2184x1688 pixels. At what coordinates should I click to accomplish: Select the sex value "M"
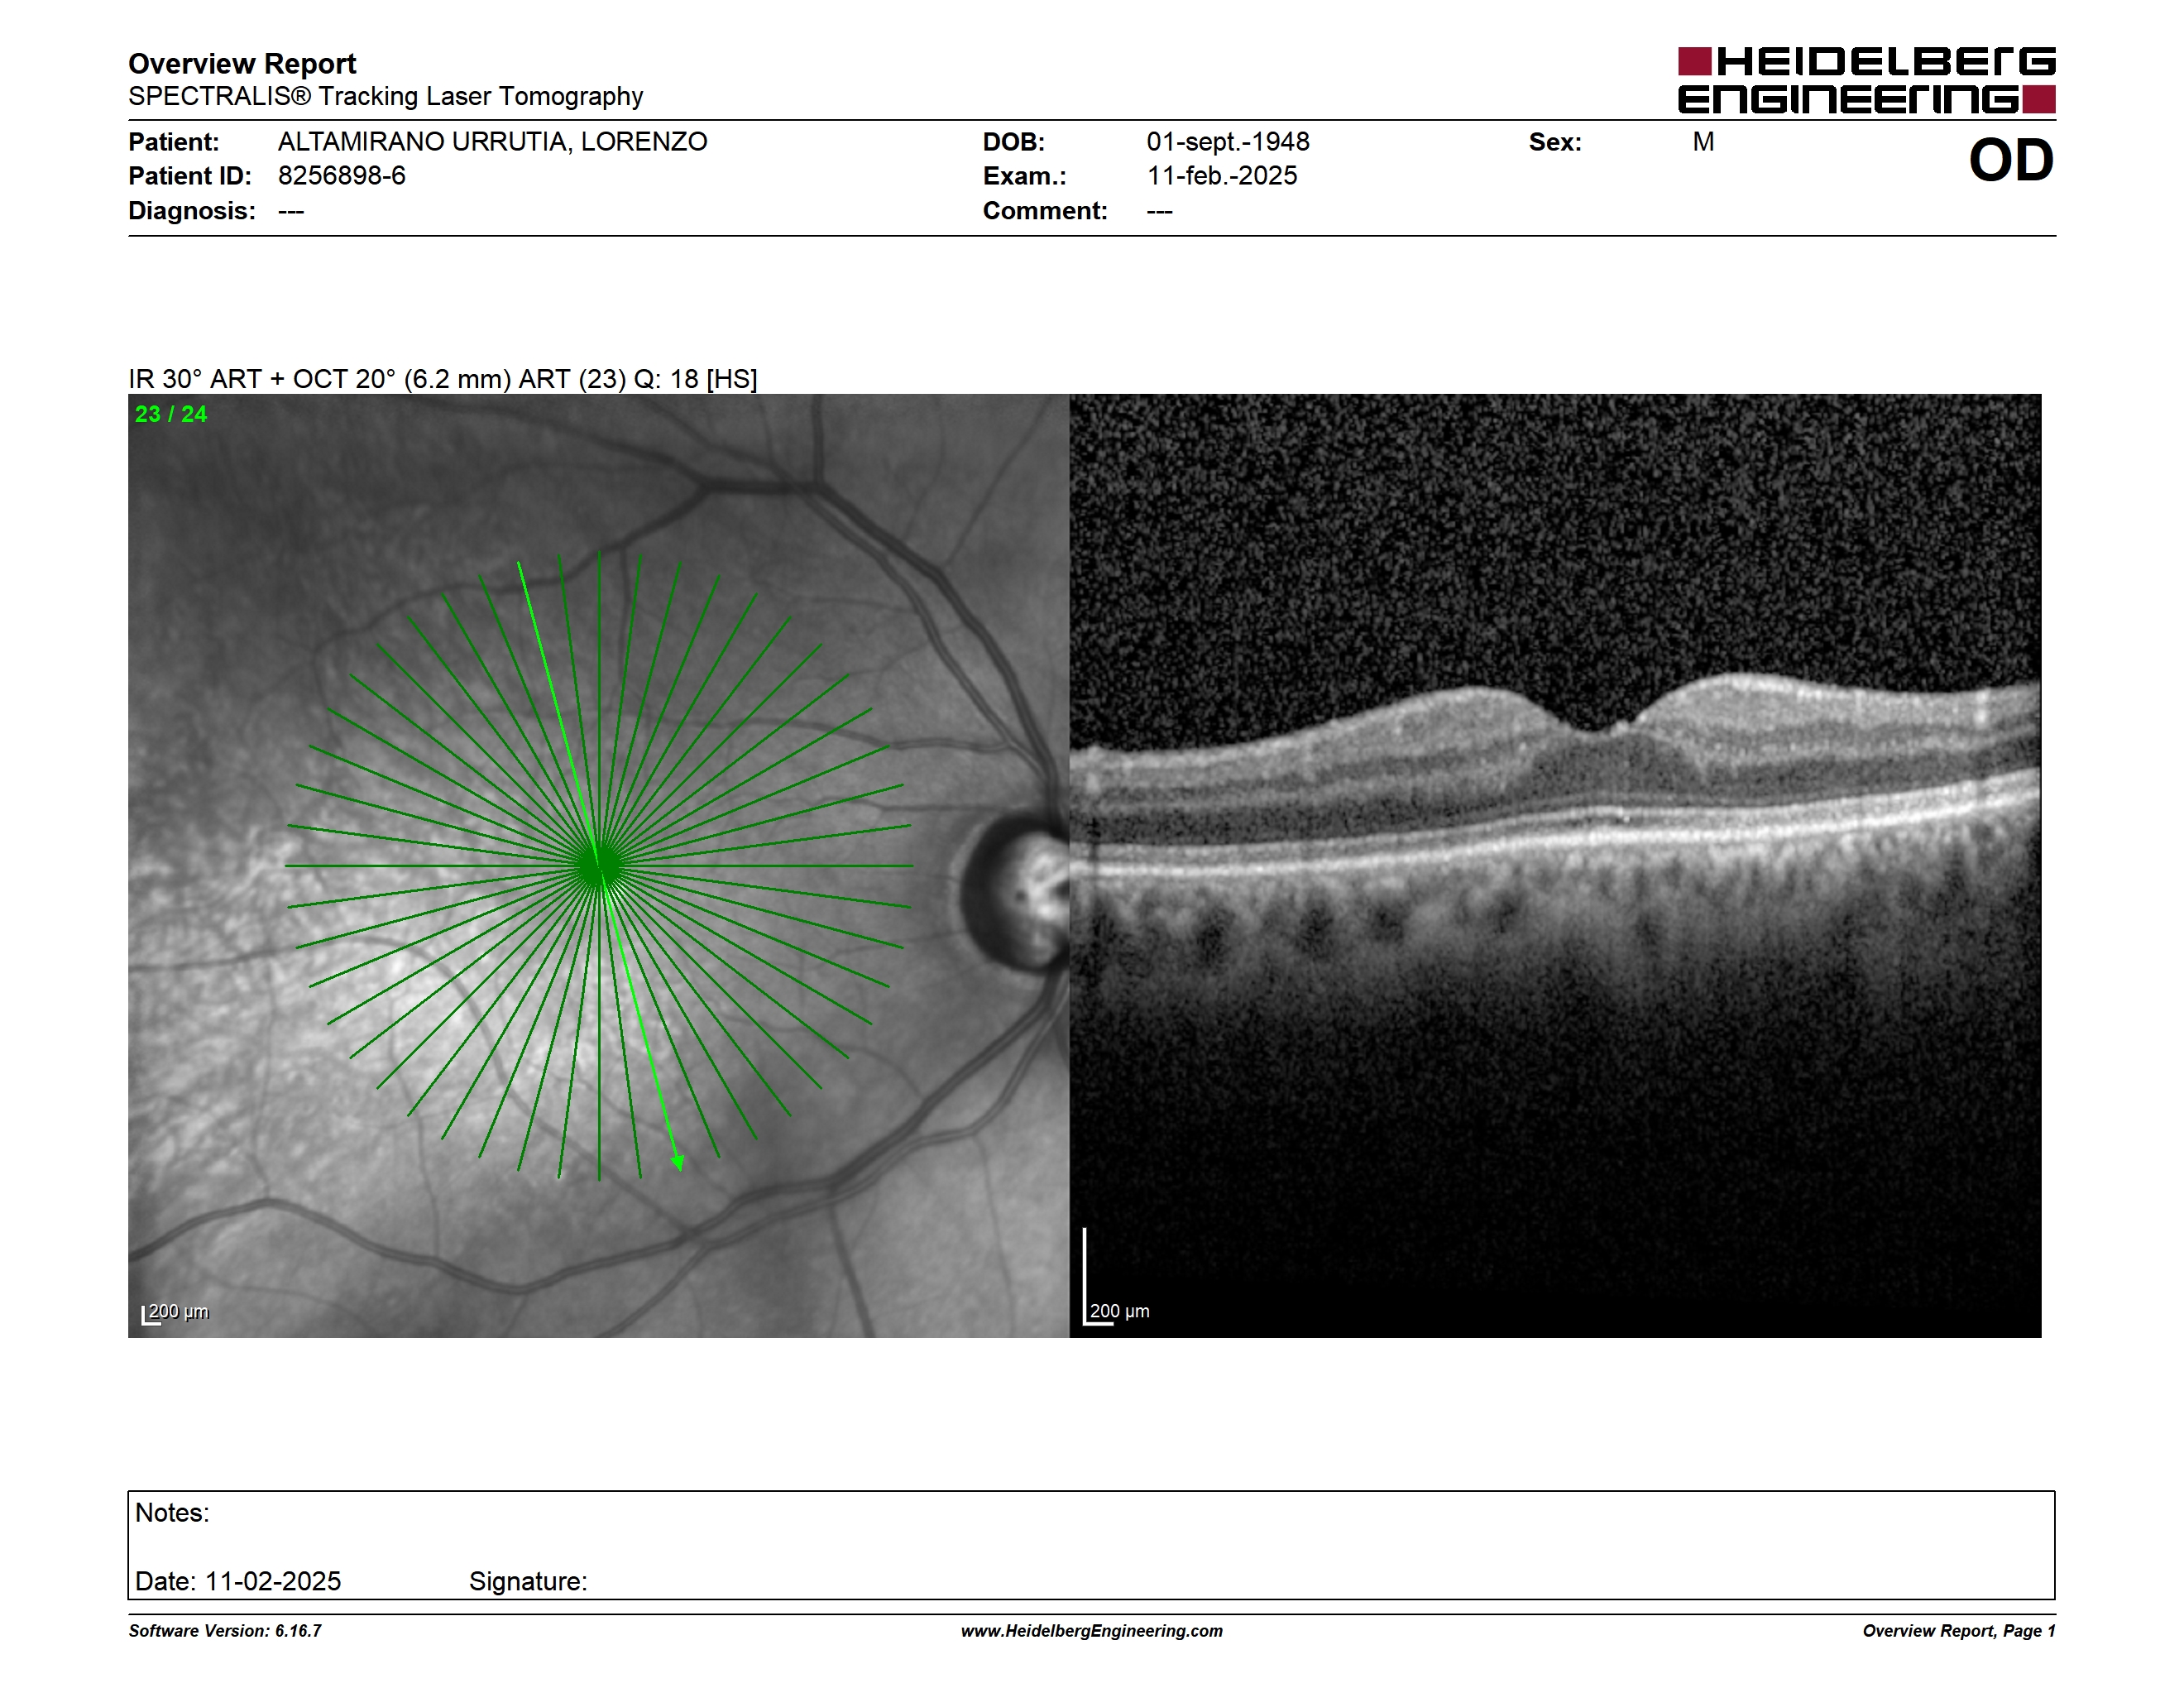(x=1704, y=142)
